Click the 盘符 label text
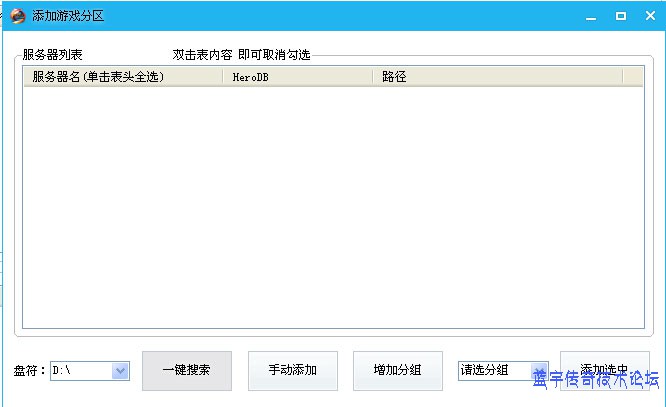Image resolution: width=666 pixels, height=407 pixels. click(30, 371)
